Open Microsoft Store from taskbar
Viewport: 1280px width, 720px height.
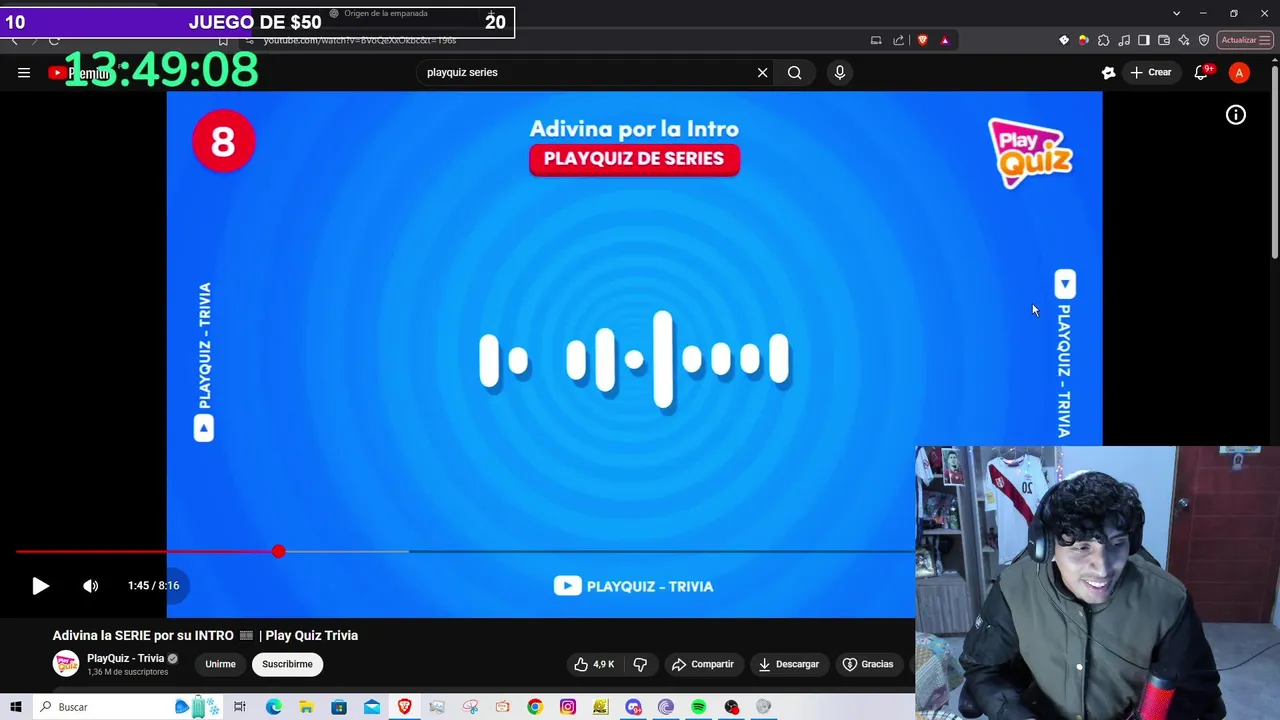click(x=339, y=707)
